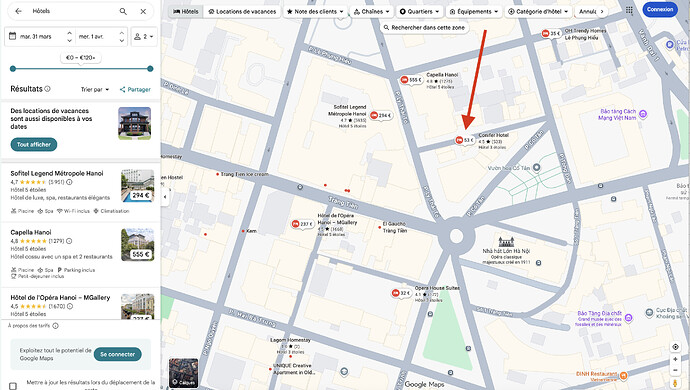The image size is (690, 390).
Task: Click the Bảo Tàng Địa chất museum marker
Action: tap(628, 317)
